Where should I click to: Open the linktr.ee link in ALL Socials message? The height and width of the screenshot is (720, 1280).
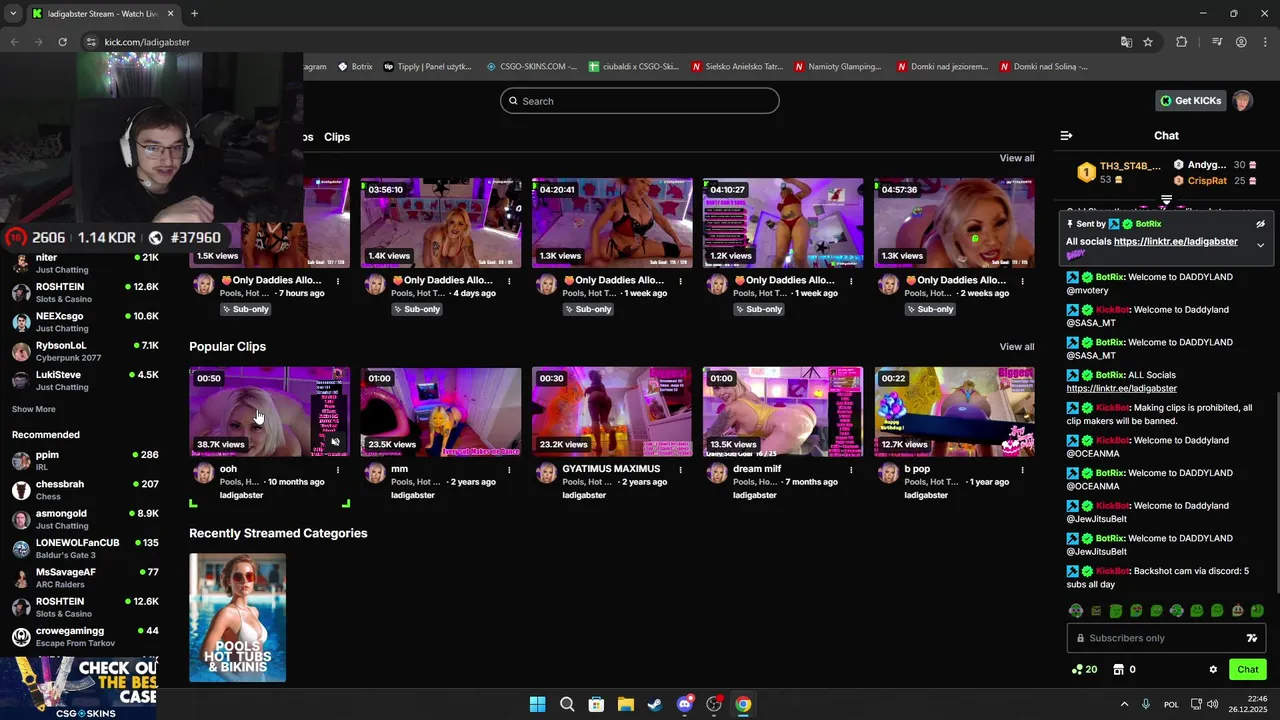pyautogui.click(x=1121, y=389)
